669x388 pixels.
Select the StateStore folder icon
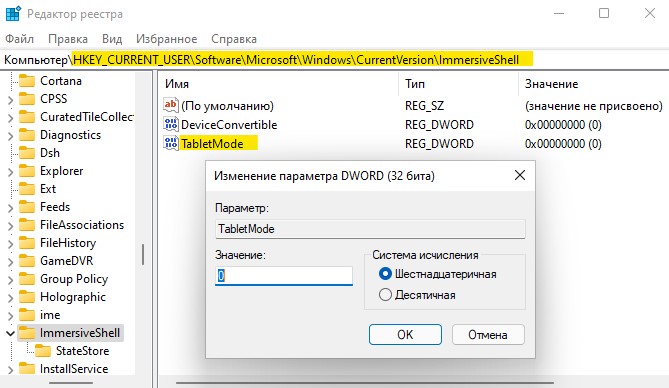pyautogui.click(x=43, y=351)
